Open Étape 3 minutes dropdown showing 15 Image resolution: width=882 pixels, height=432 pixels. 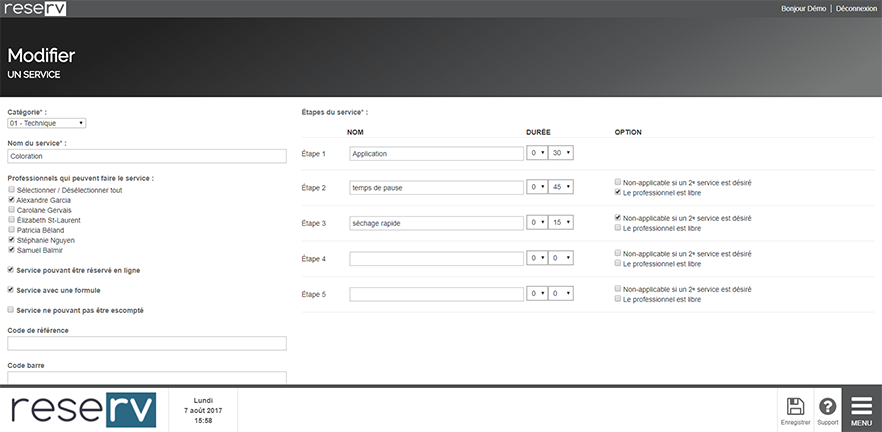click(x=561, y=223)
